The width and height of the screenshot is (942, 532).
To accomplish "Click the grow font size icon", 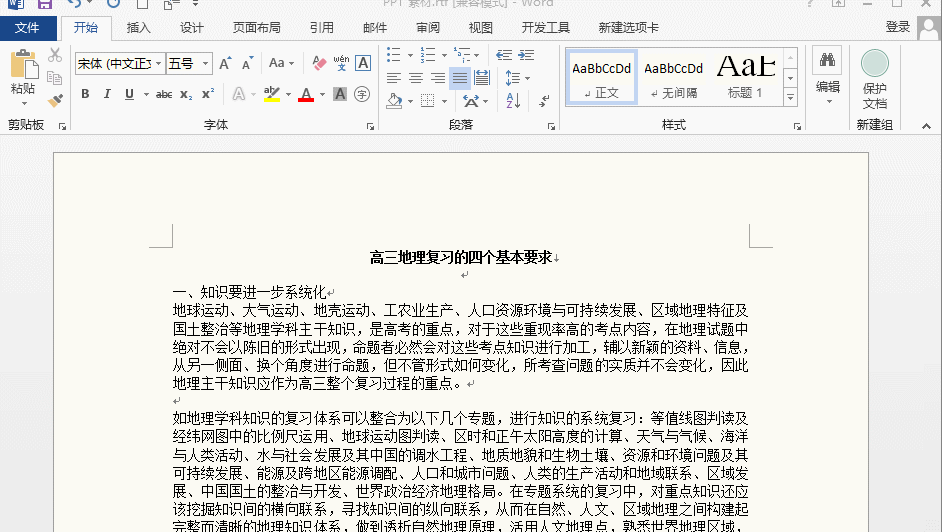I will point(226,64).
